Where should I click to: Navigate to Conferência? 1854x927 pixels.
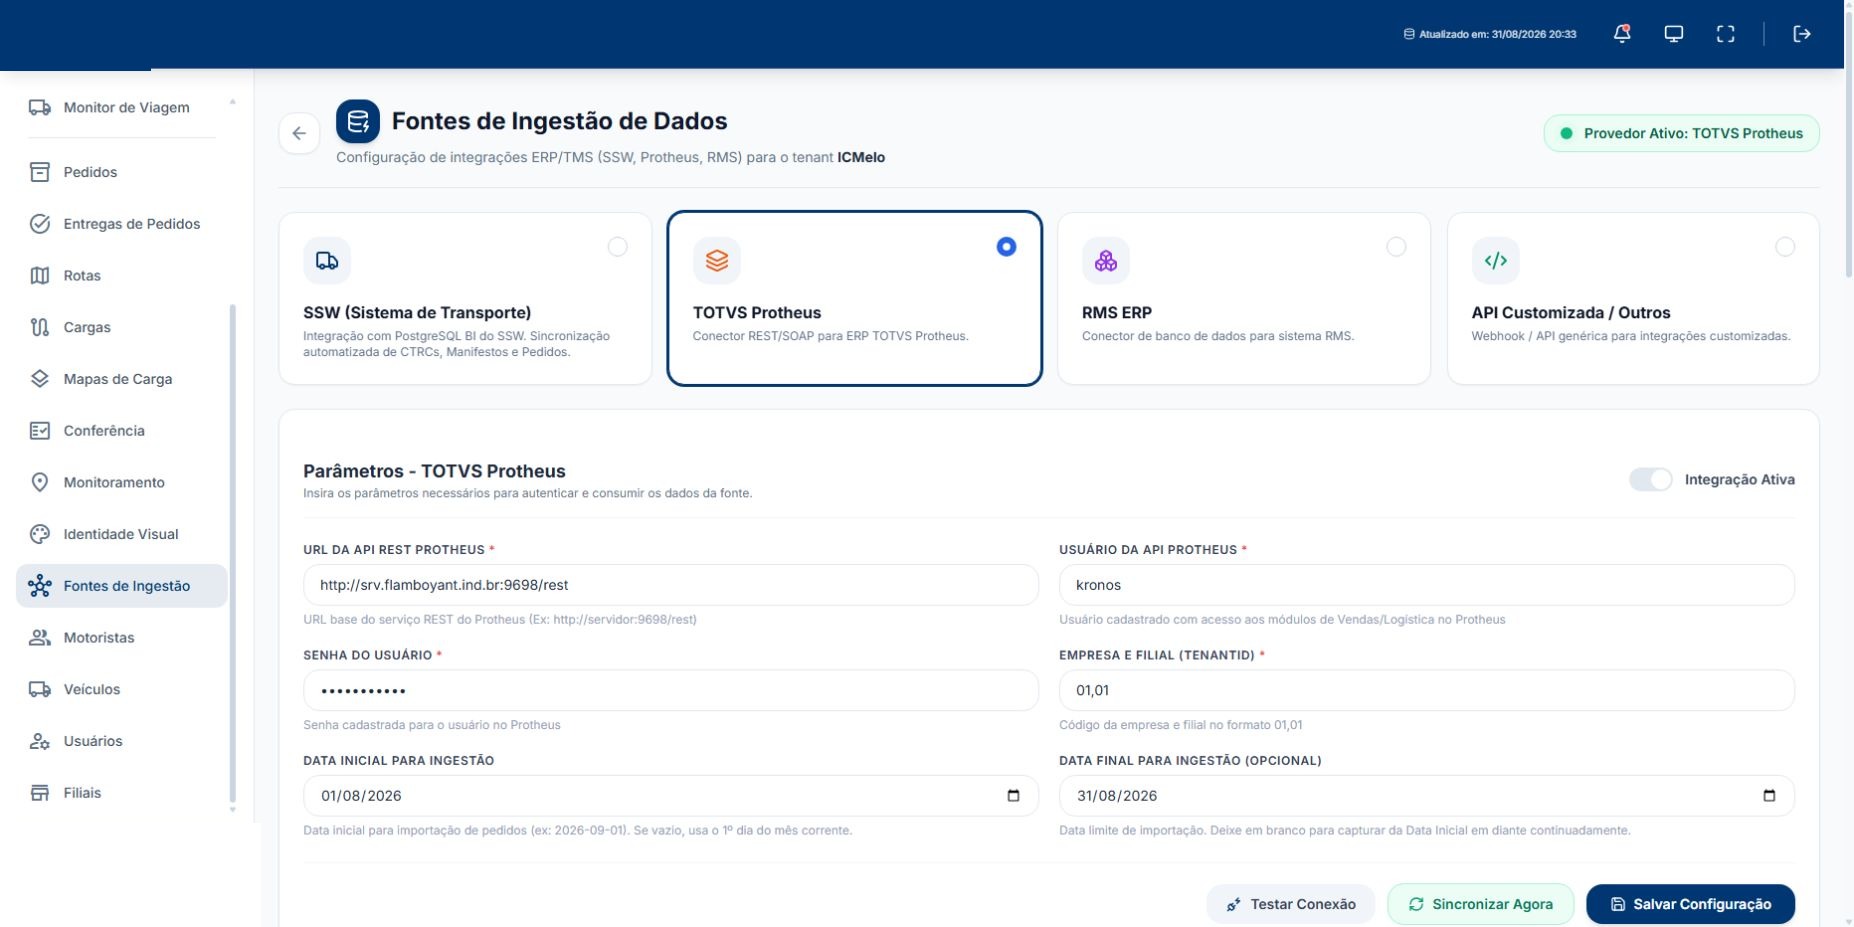(122, 431)
